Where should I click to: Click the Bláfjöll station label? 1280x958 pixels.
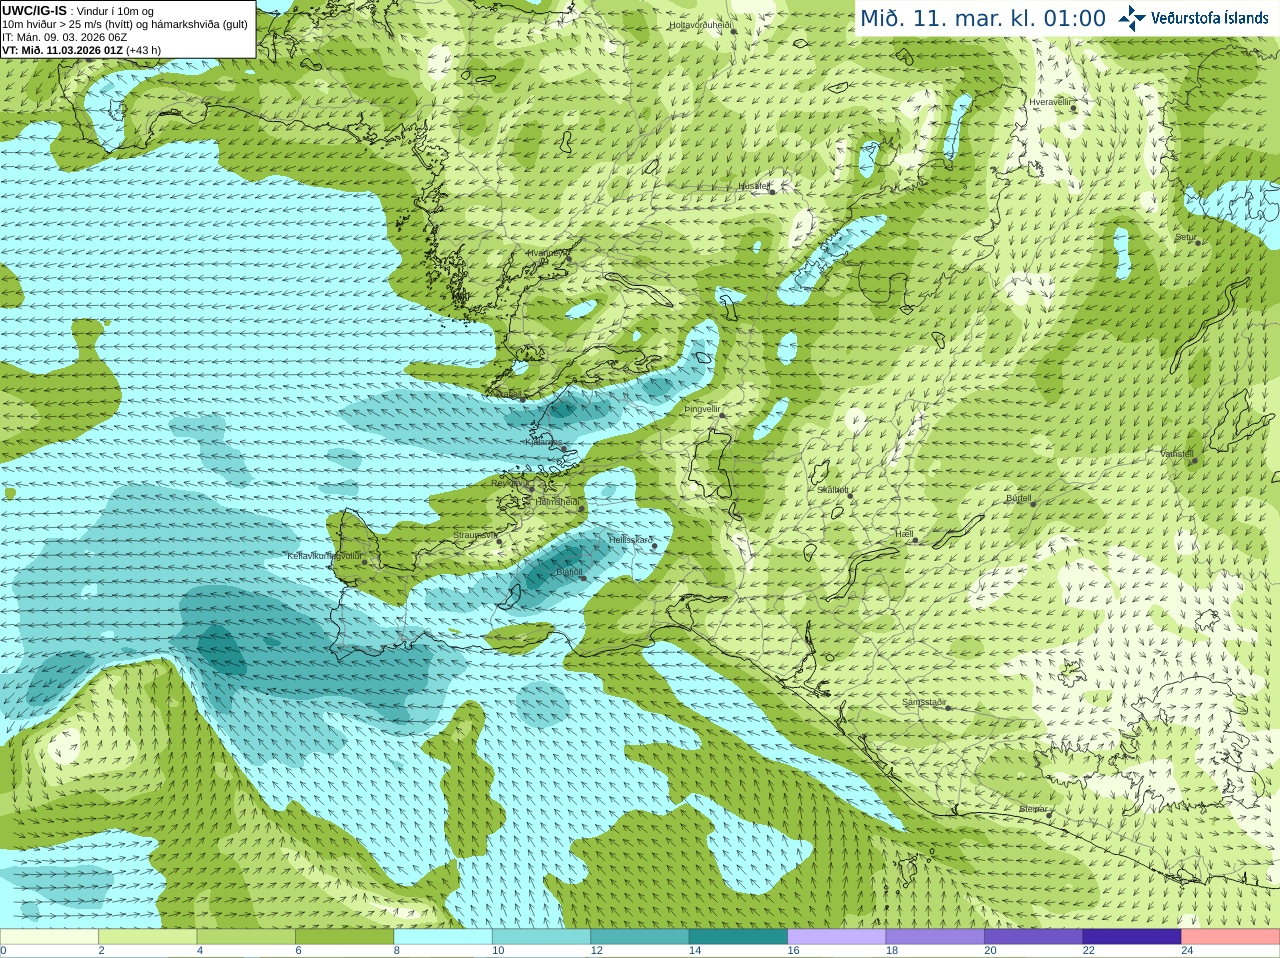click(x=569, y=572)
